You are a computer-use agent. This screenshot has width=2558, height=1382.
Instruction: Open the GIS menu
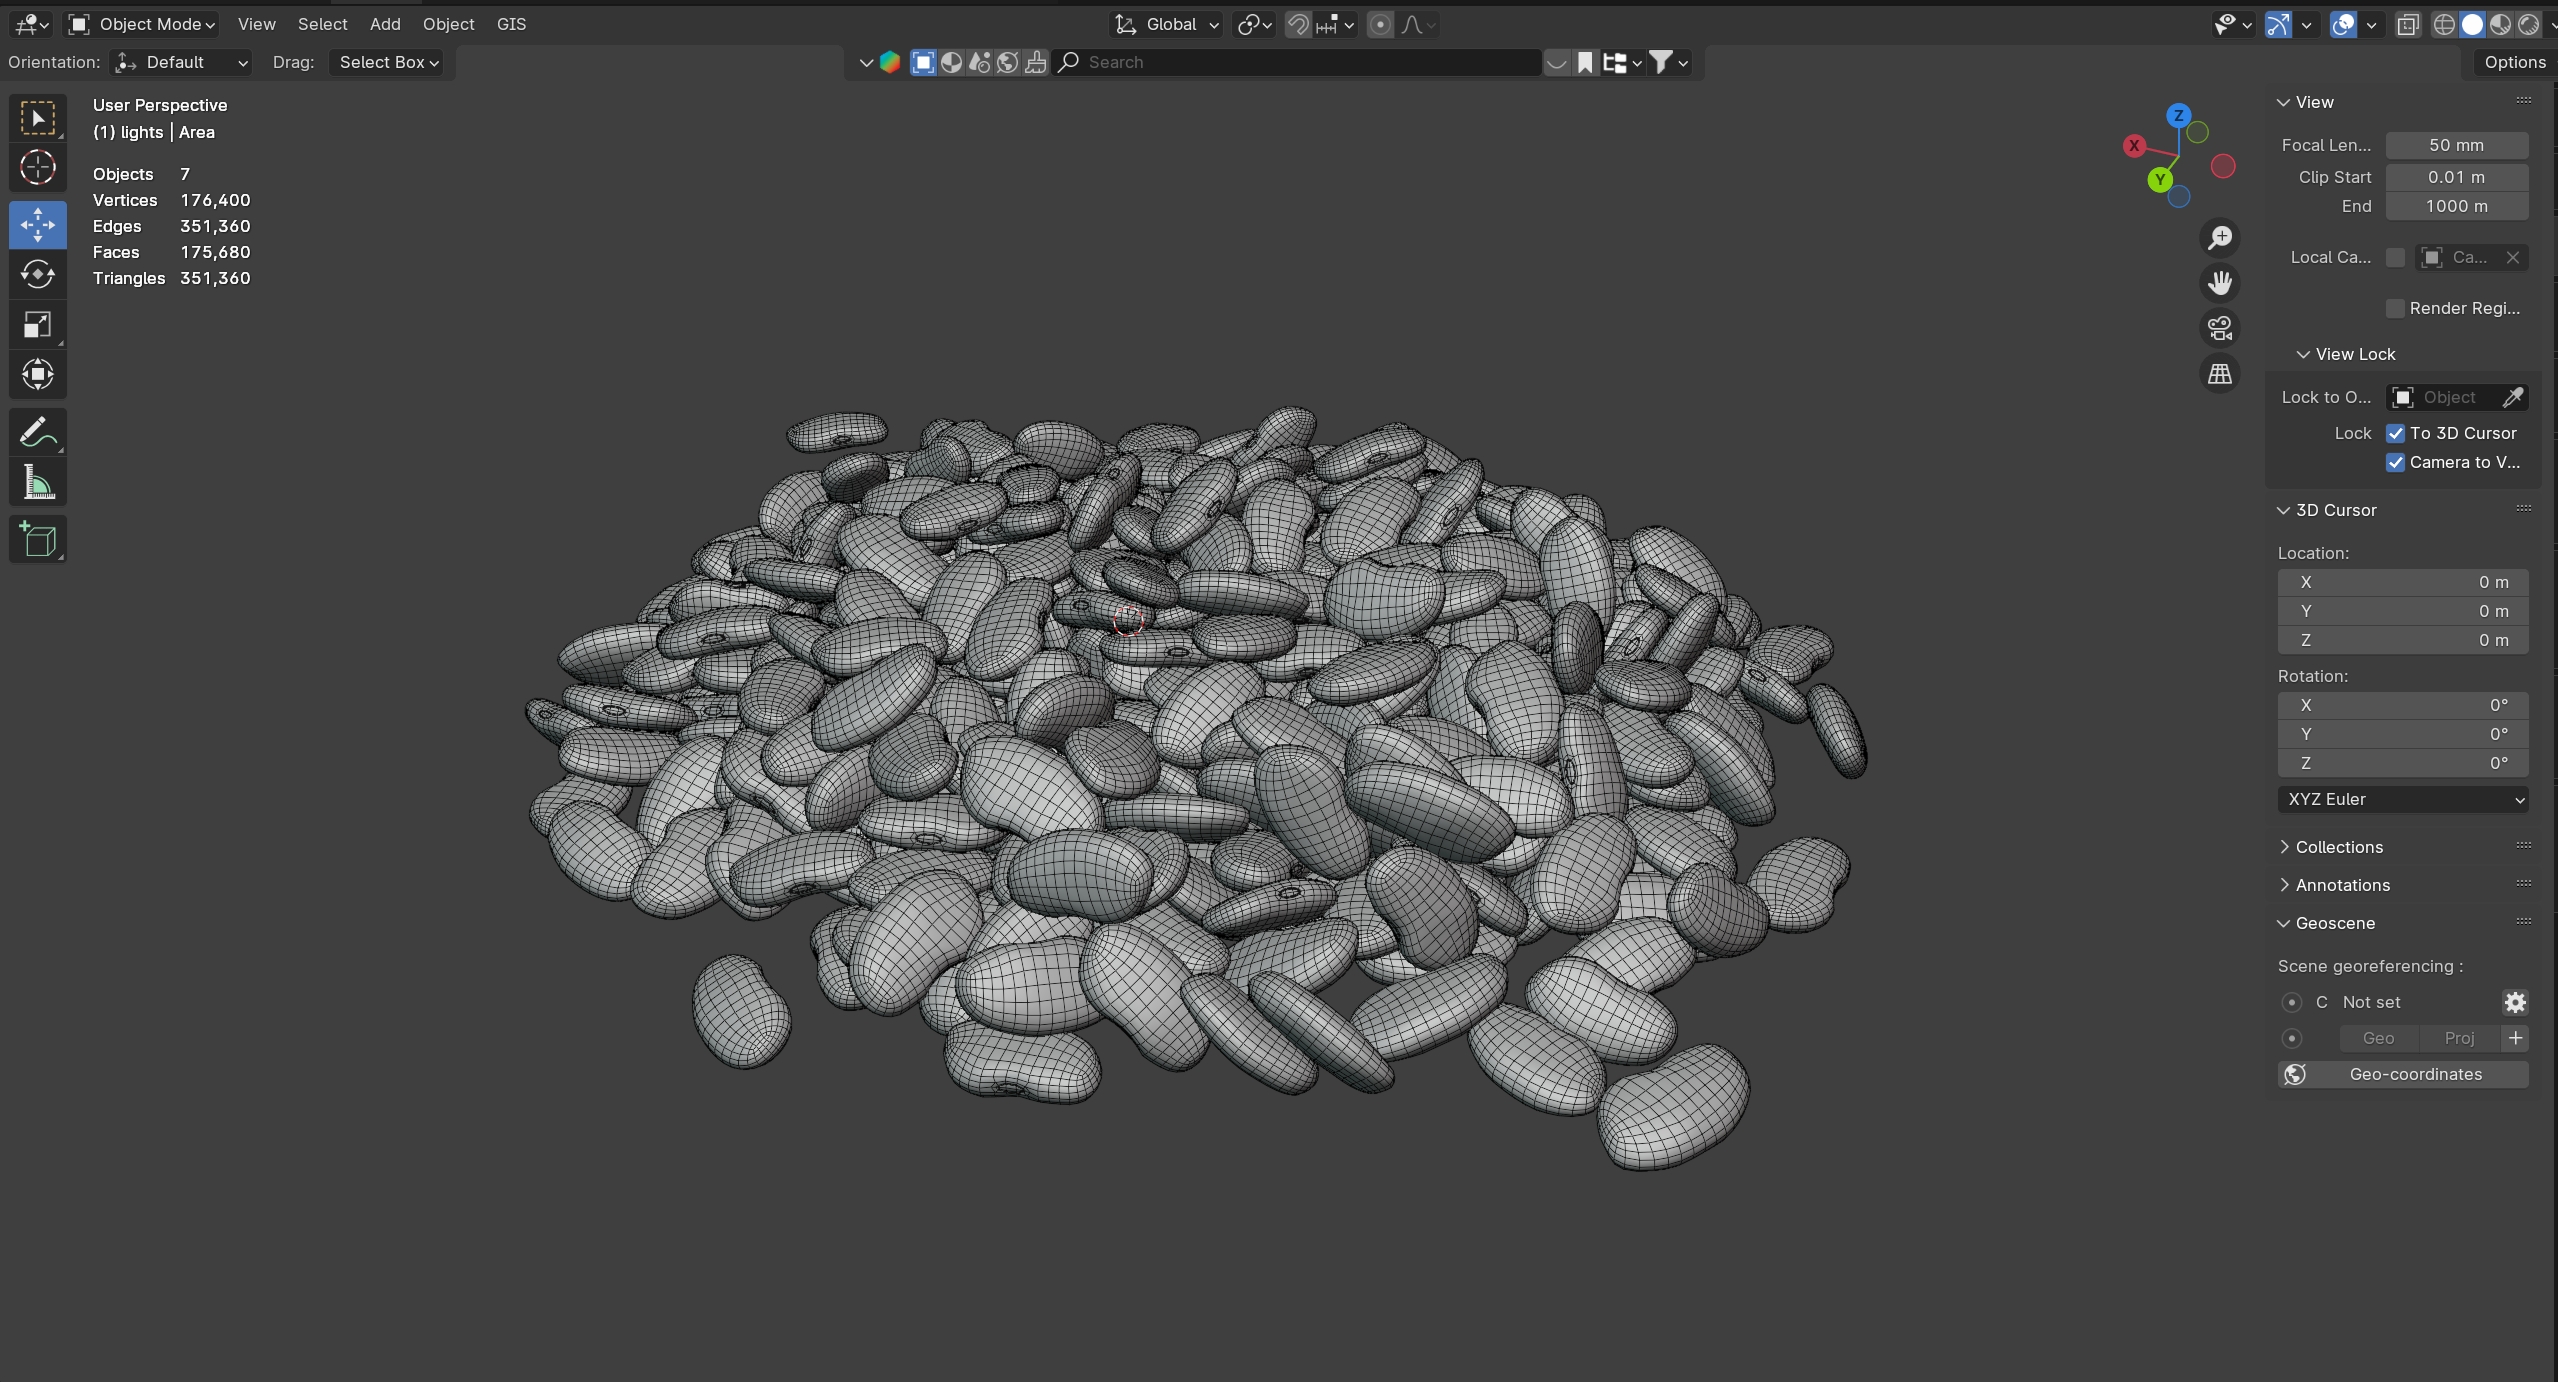[x=511, y=24]
